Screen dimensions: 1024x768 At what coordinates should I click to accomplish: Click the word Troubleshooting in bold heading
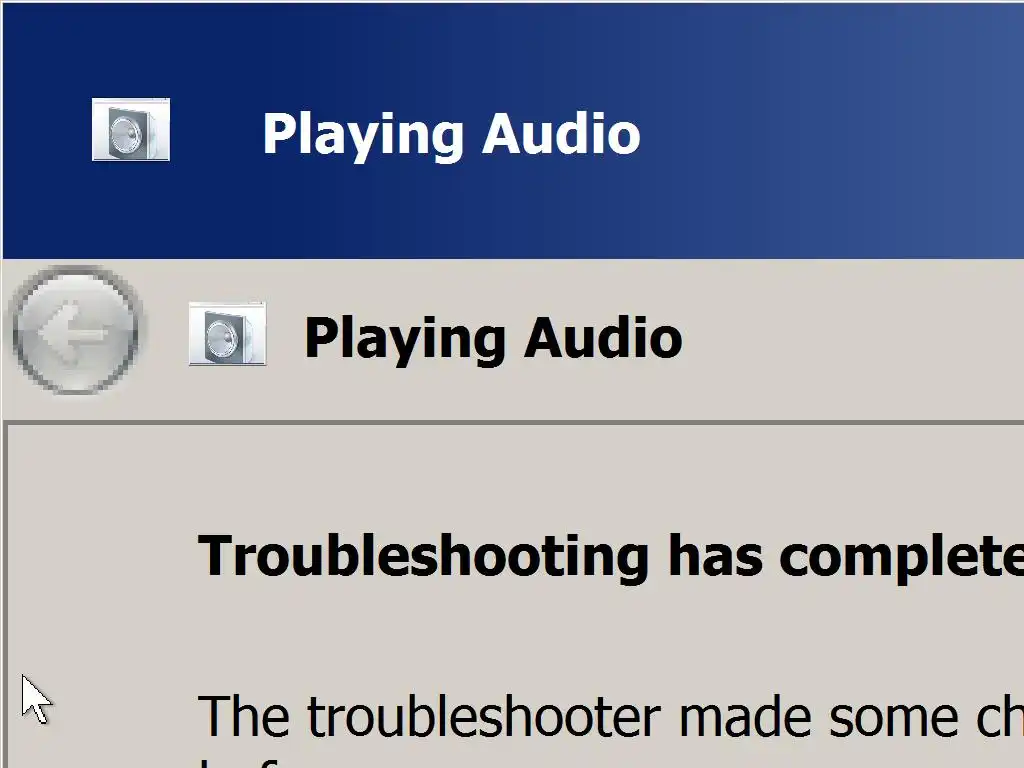(x=424, y=556)
